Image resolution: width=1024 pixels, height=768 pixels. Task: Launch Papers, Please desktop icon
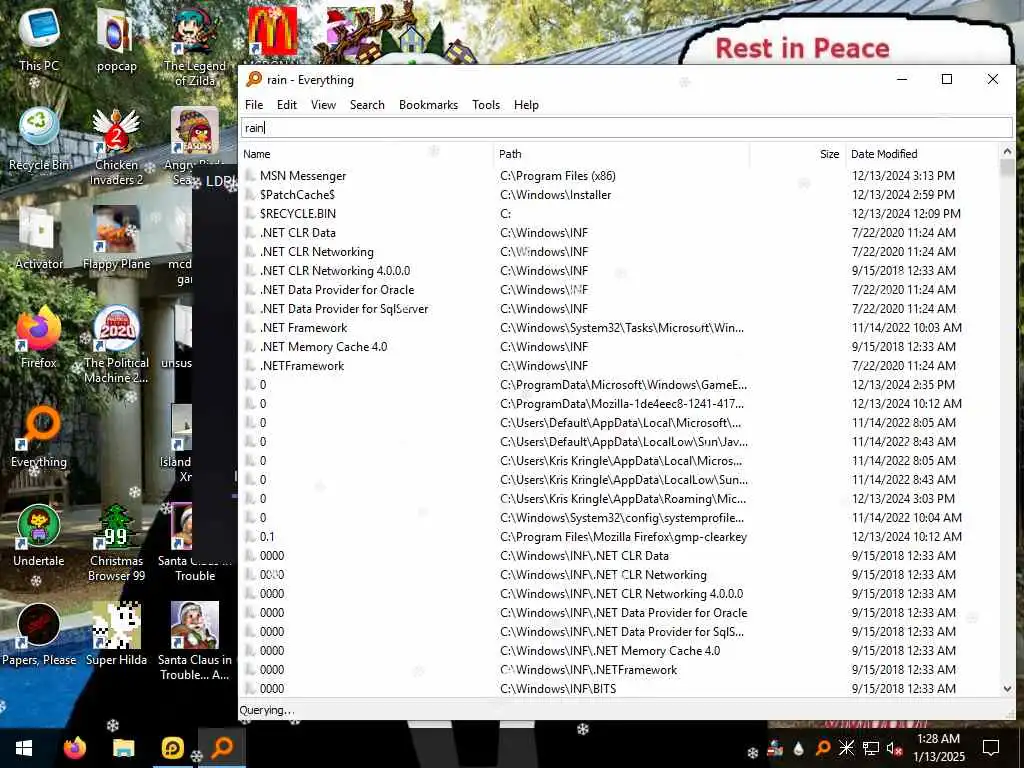click(39, 634)
